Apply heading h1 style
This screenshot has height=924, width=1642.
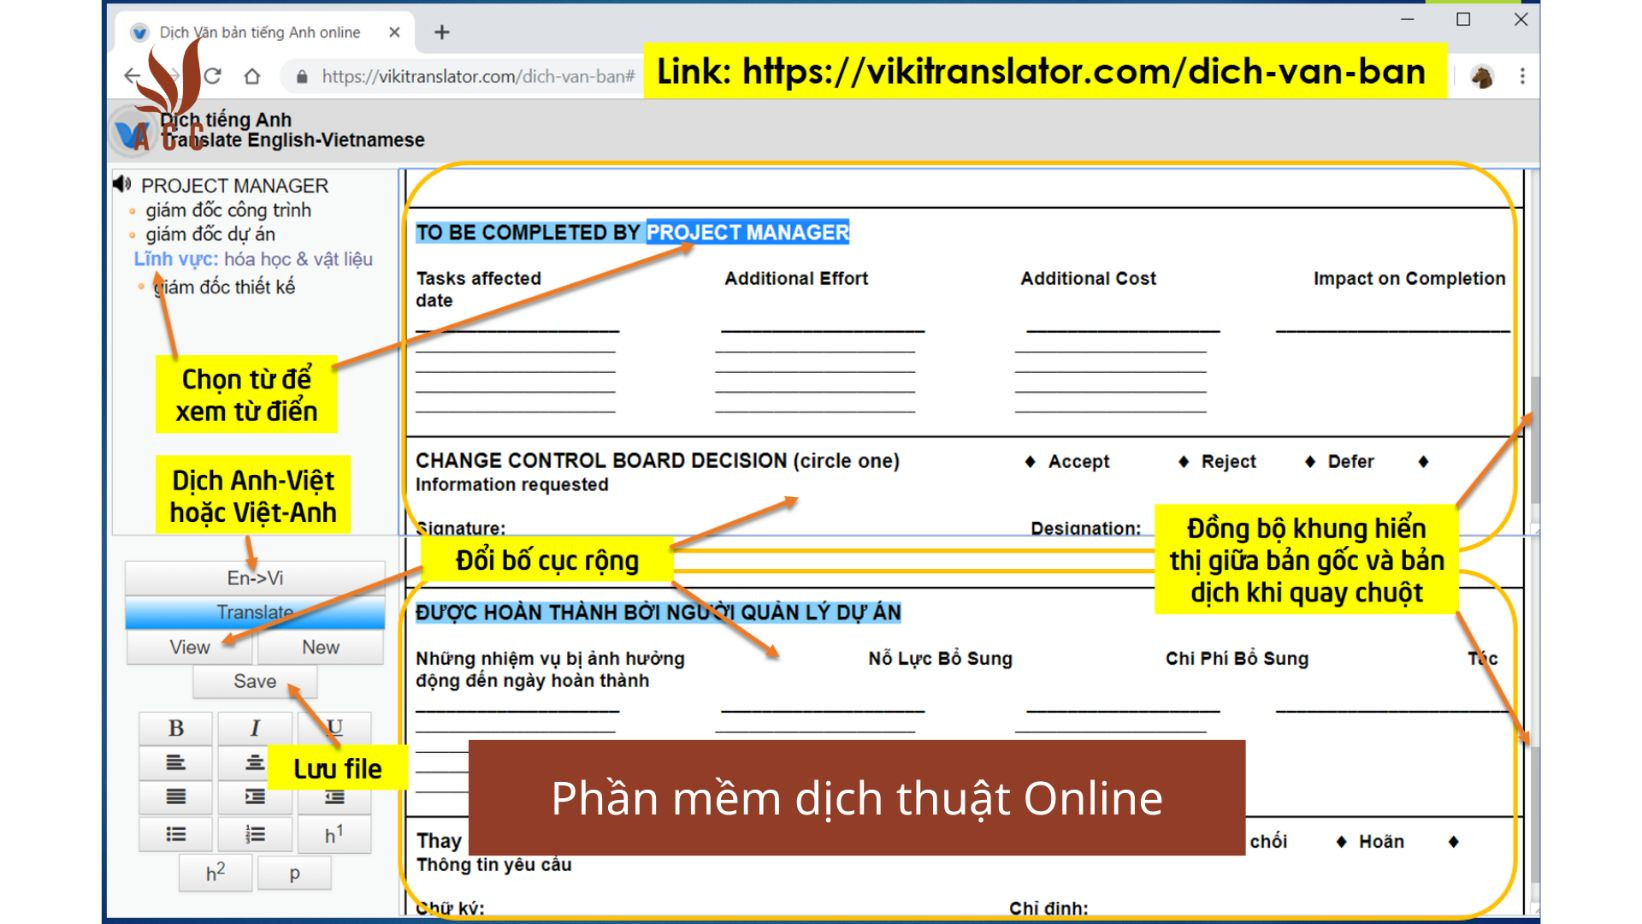tap(334, 834)
